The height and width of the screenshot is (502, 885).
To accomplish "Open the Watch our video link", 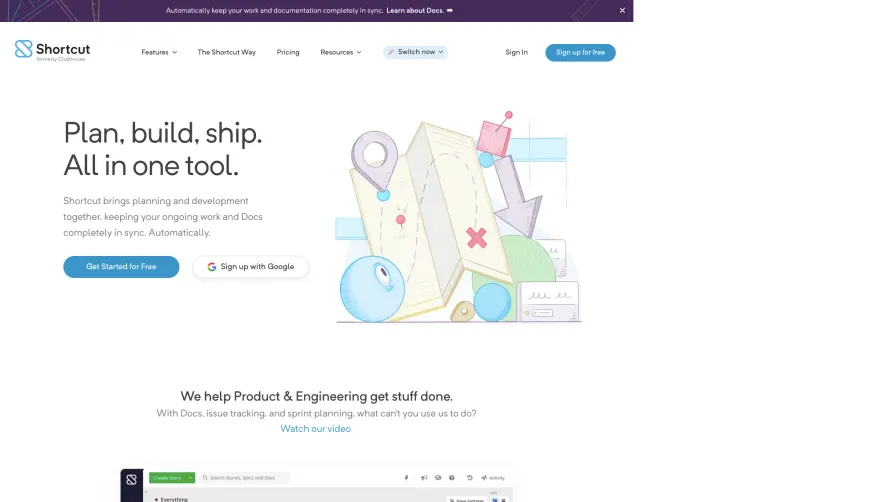I will (x=316, y=429).
